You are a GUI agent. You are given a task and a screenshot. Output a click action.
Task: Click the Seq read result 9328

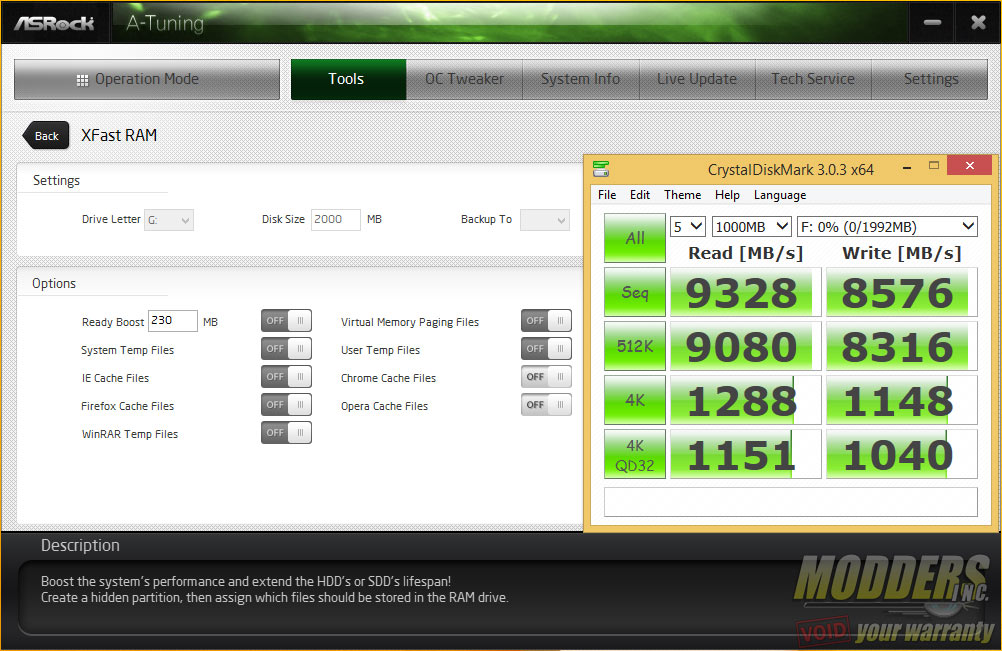[x=745, y=292]
